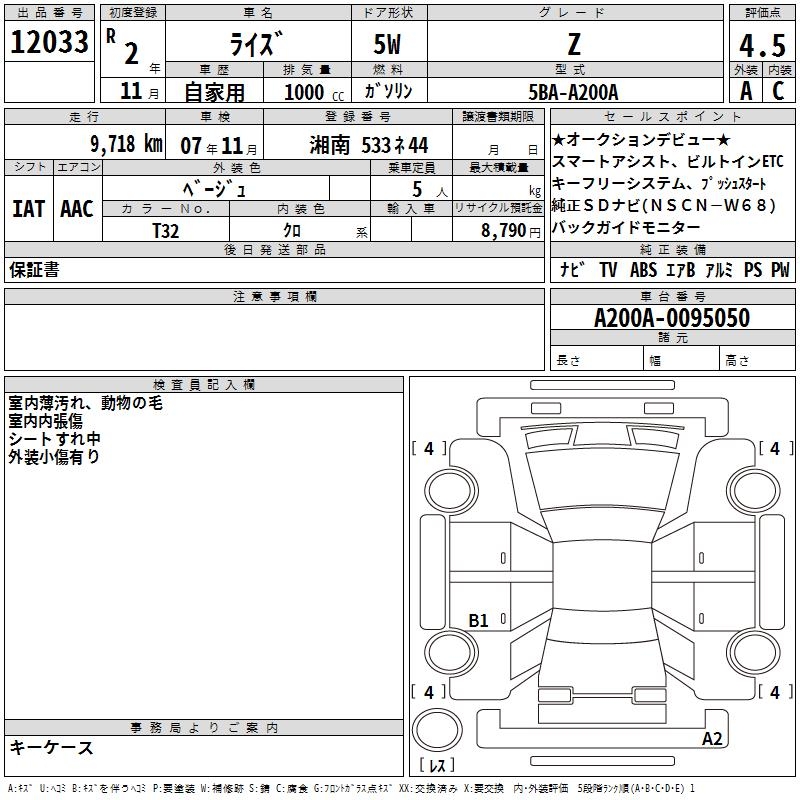
Task: Click recycle deposit 8,790円
Action: coord(511,231)
